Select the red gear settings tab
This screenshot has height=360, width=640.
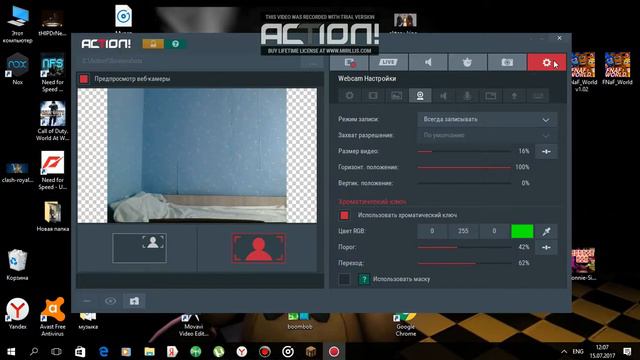click(547, 62)
